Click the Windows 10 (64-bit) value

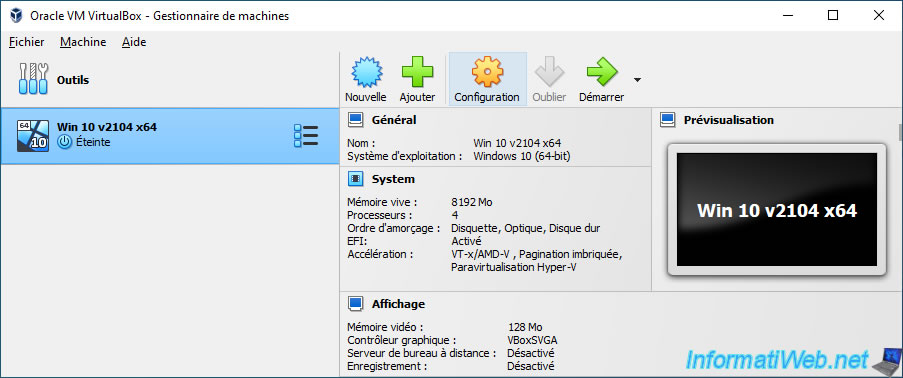pyautogui.click(x=522, y=156)
